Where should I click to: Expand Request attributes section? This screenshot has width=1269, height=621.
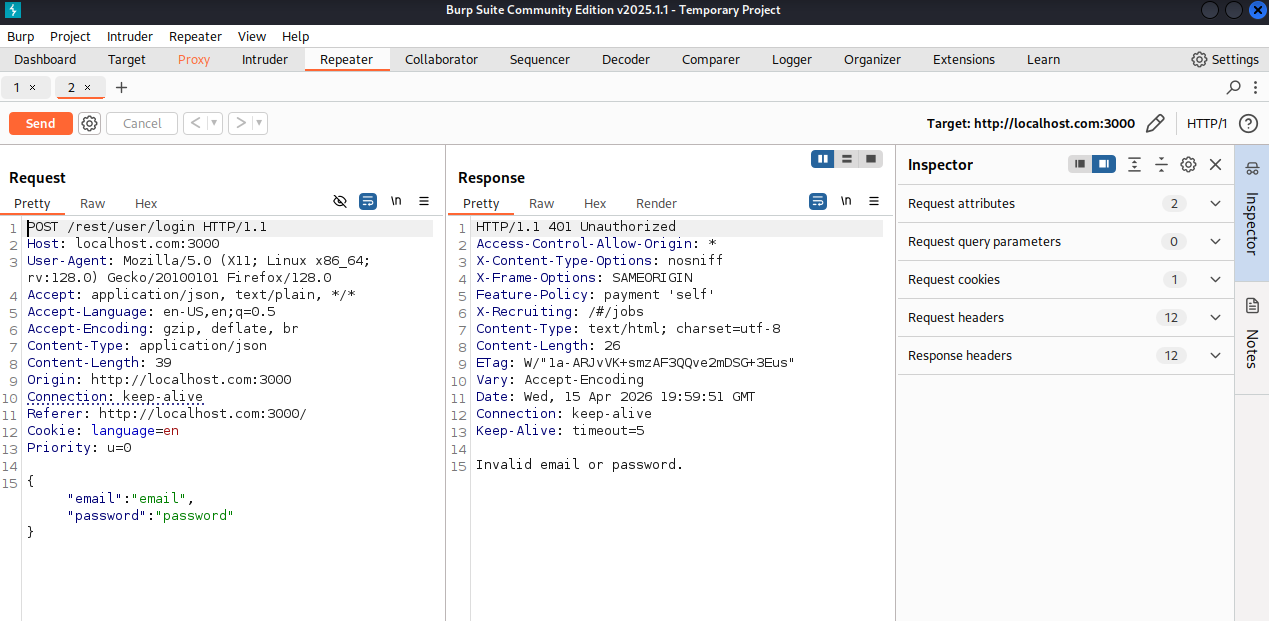tap(1215, 203)
